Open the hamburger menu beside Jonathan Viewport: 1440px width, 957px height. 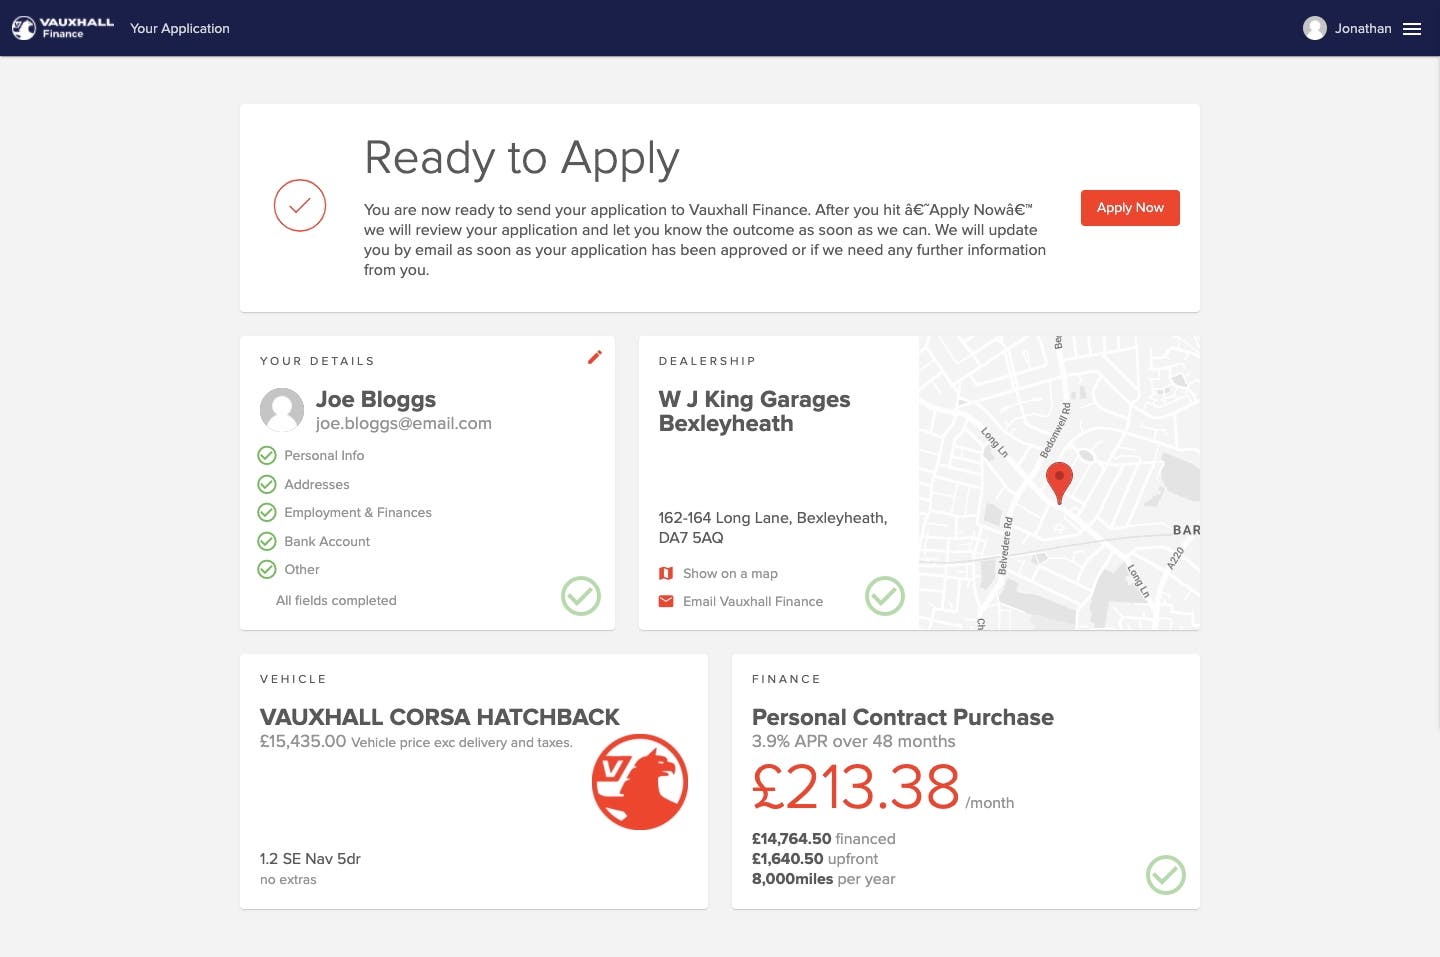(x=1412, y=29)
